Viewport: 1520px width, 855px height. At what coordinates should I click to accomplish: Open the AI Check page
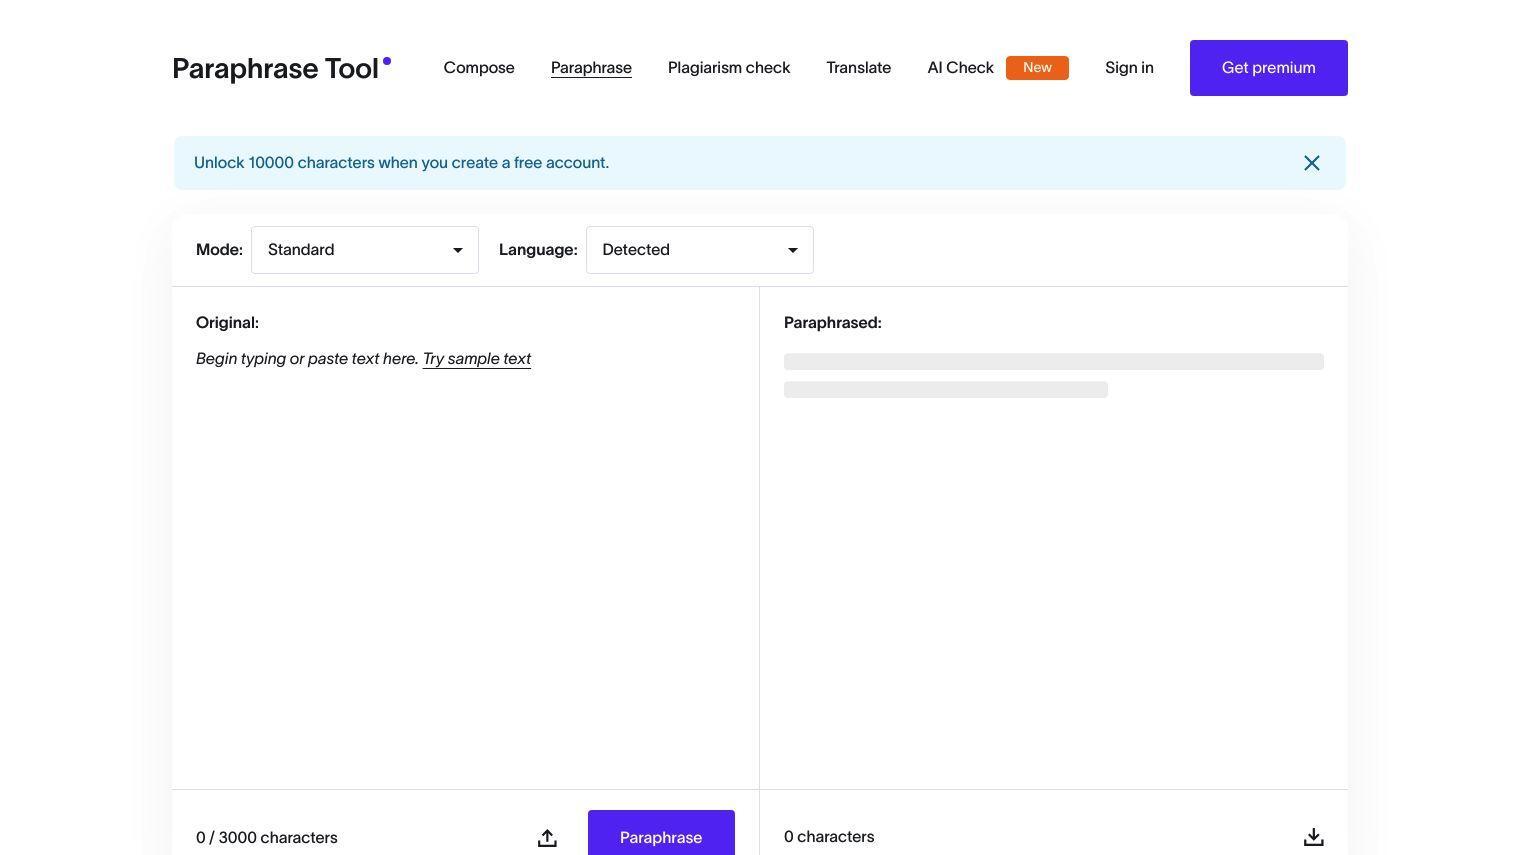click(x=960, y=68)
